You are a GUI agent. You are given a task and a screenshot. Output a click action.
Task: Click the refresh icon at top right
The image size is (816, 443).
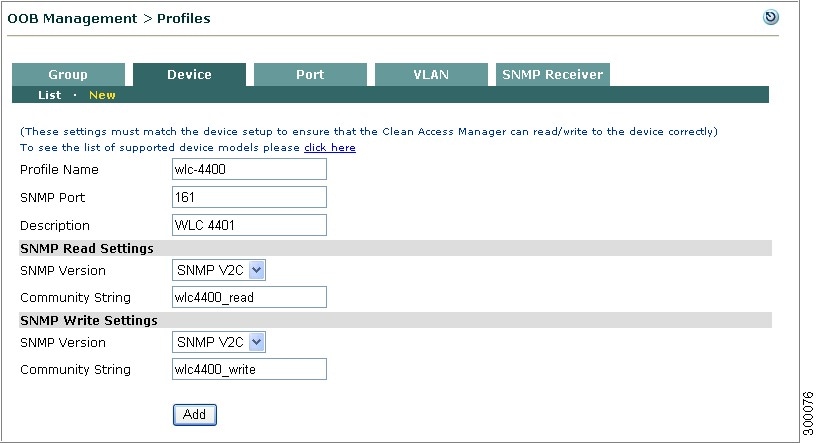[x=771, y=17]
